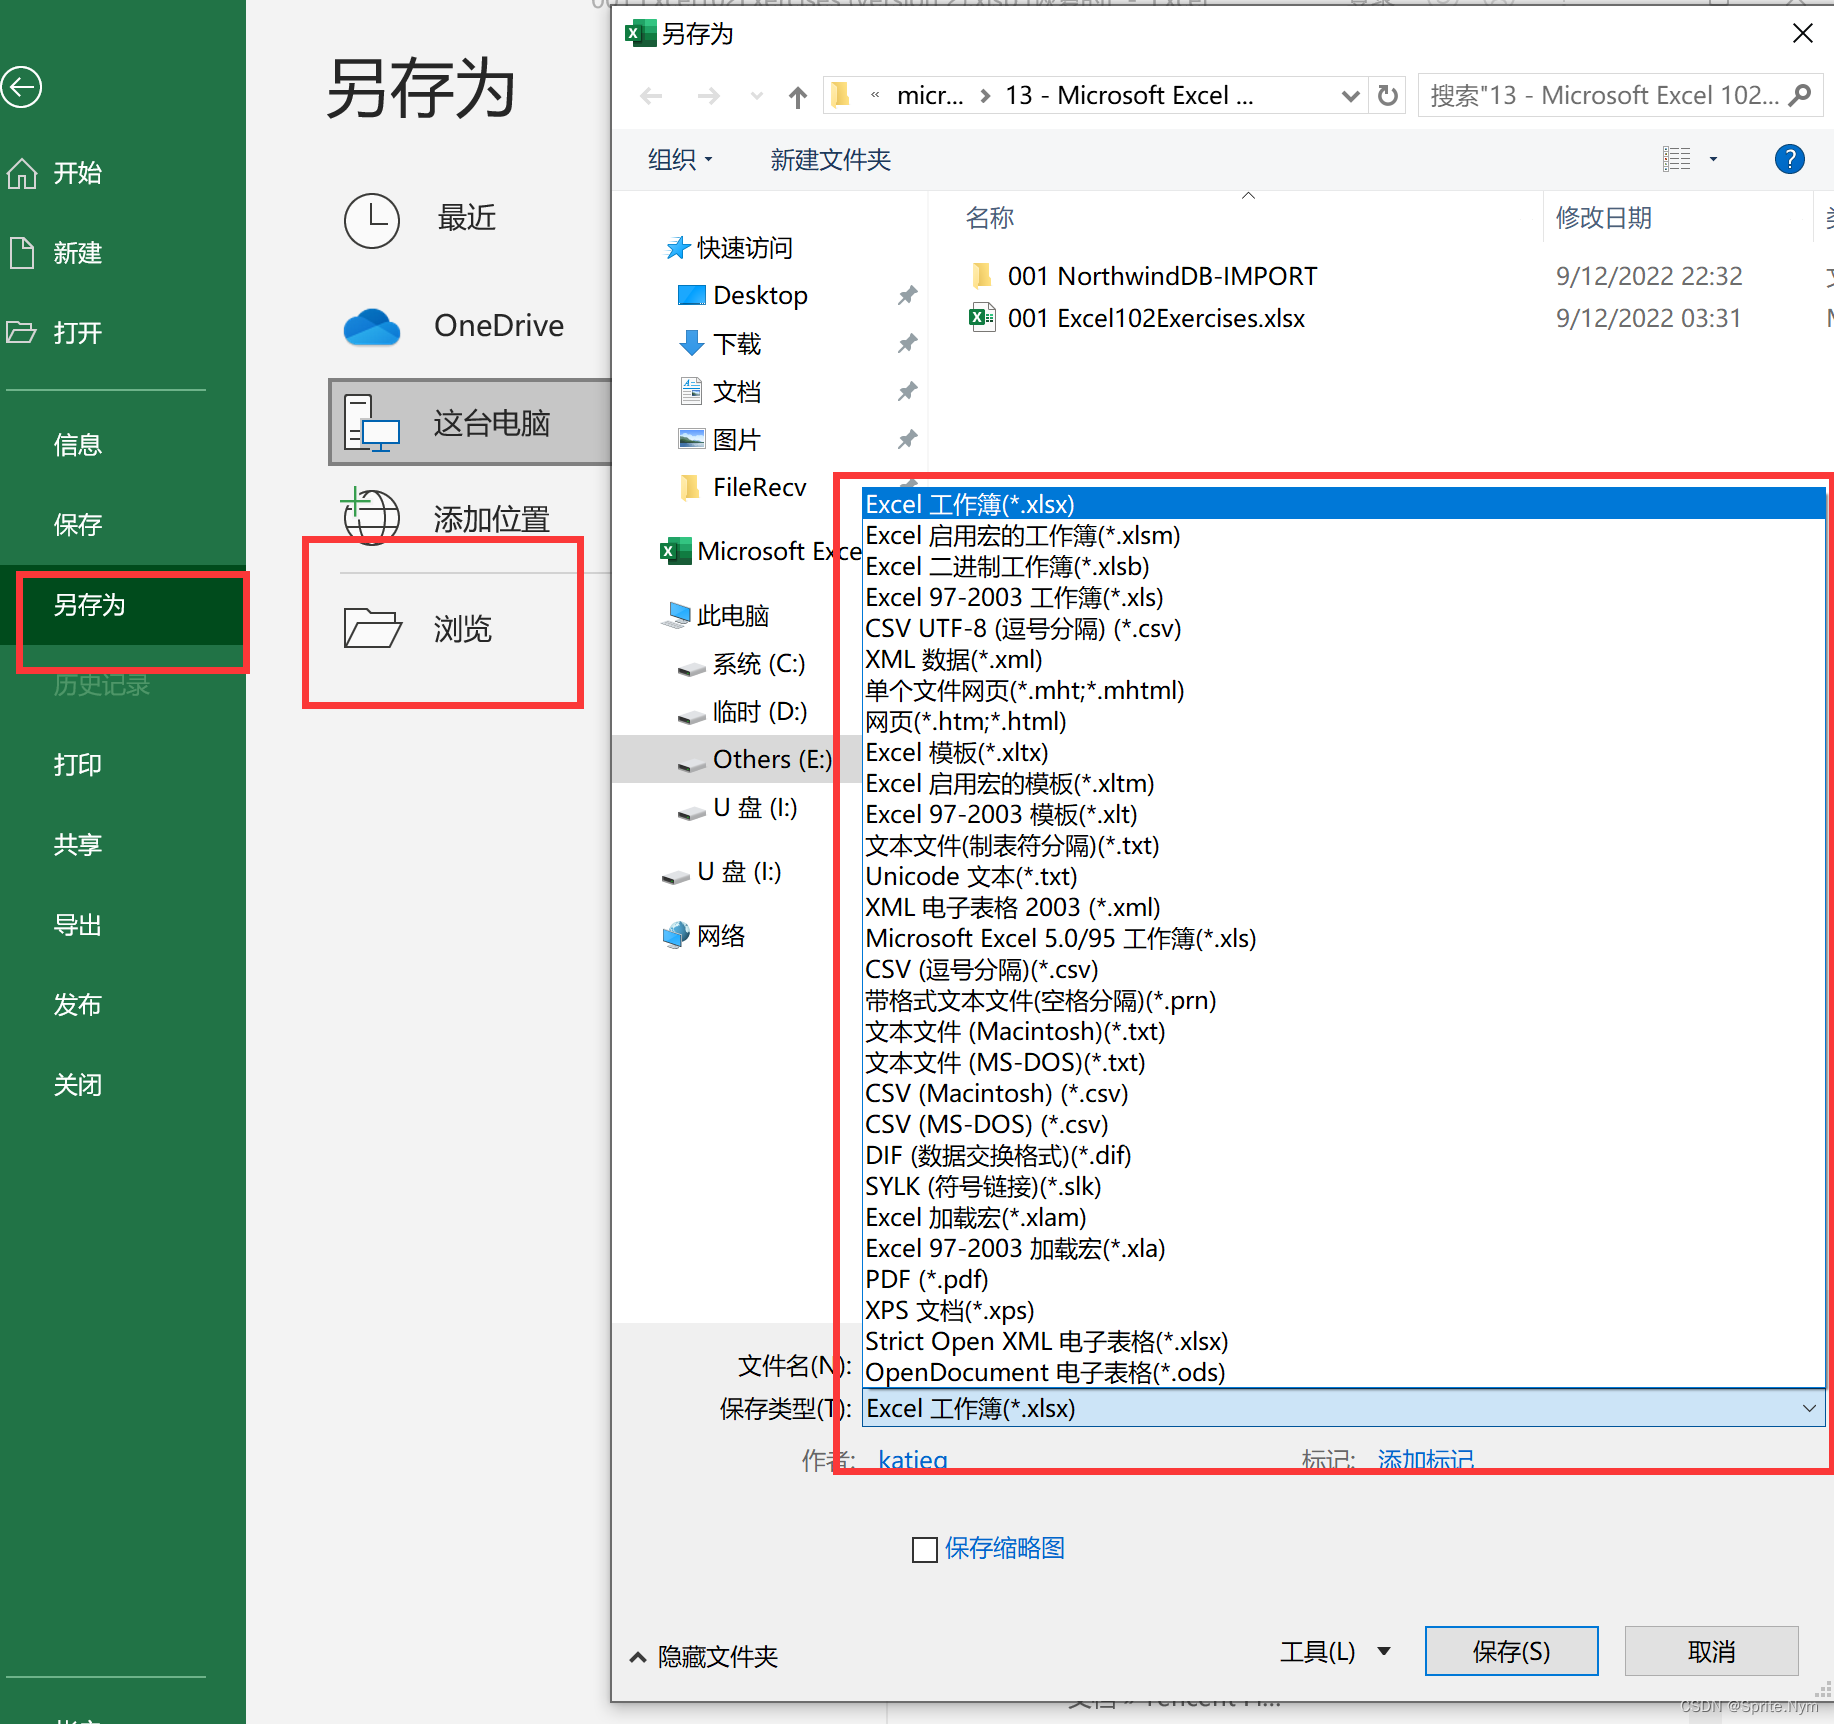Click the 取消 button
Image resolution: width=1834 pixels, height=1724 pixels.
click(x=1712, y=1652)
